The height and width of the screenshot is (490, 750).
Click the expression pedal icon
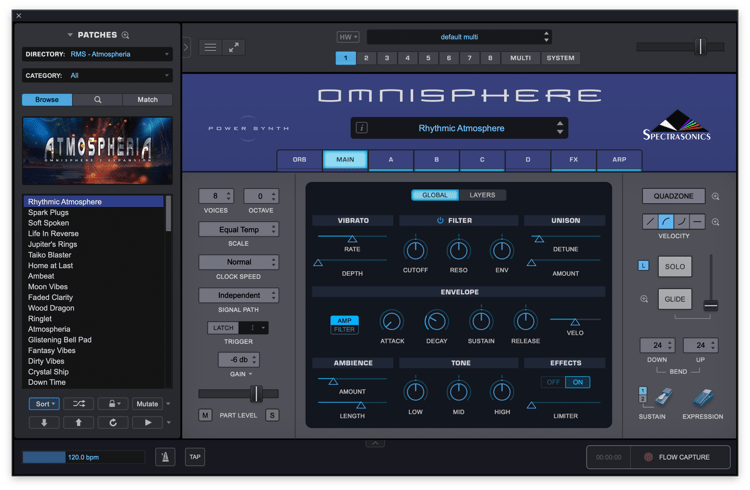[x=703, y=398]
